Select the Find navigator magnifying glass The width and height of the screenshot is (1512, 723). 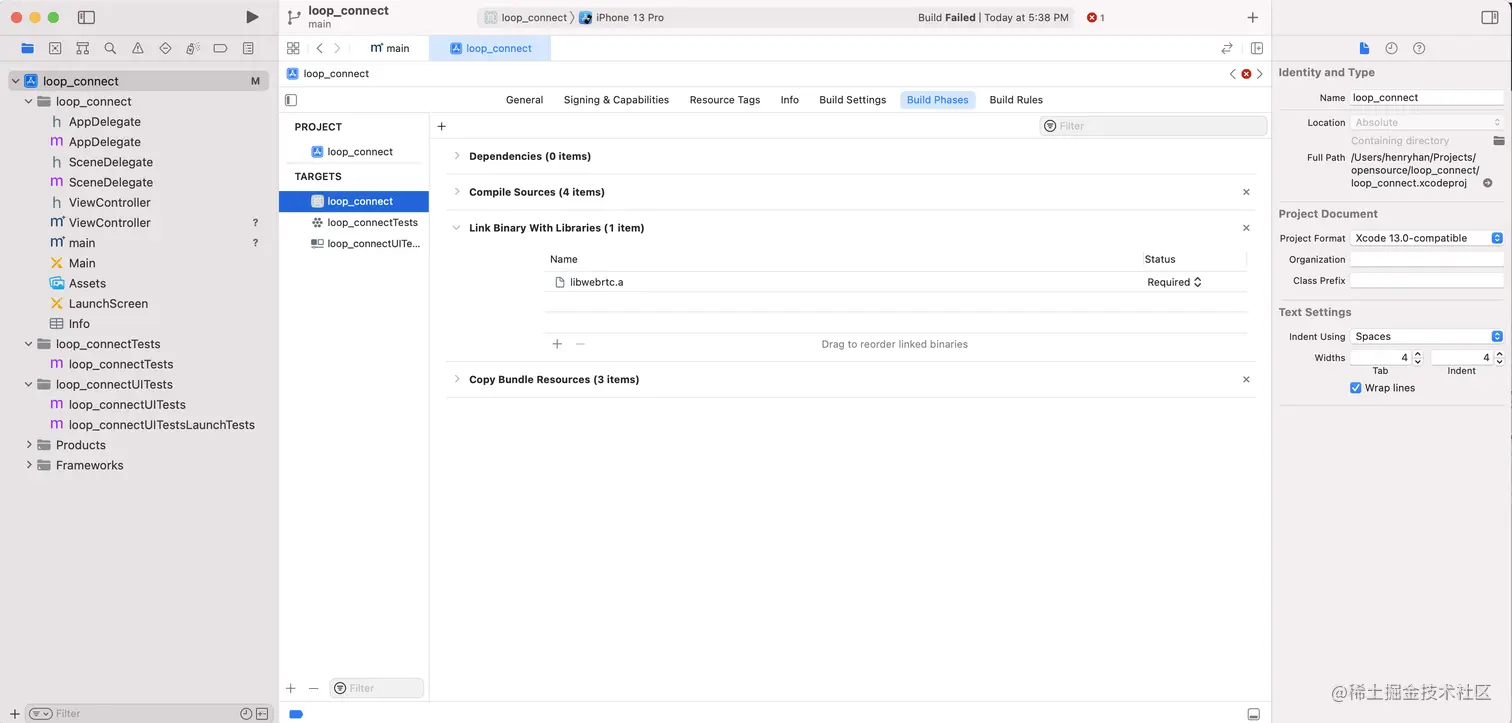(110, 48)
